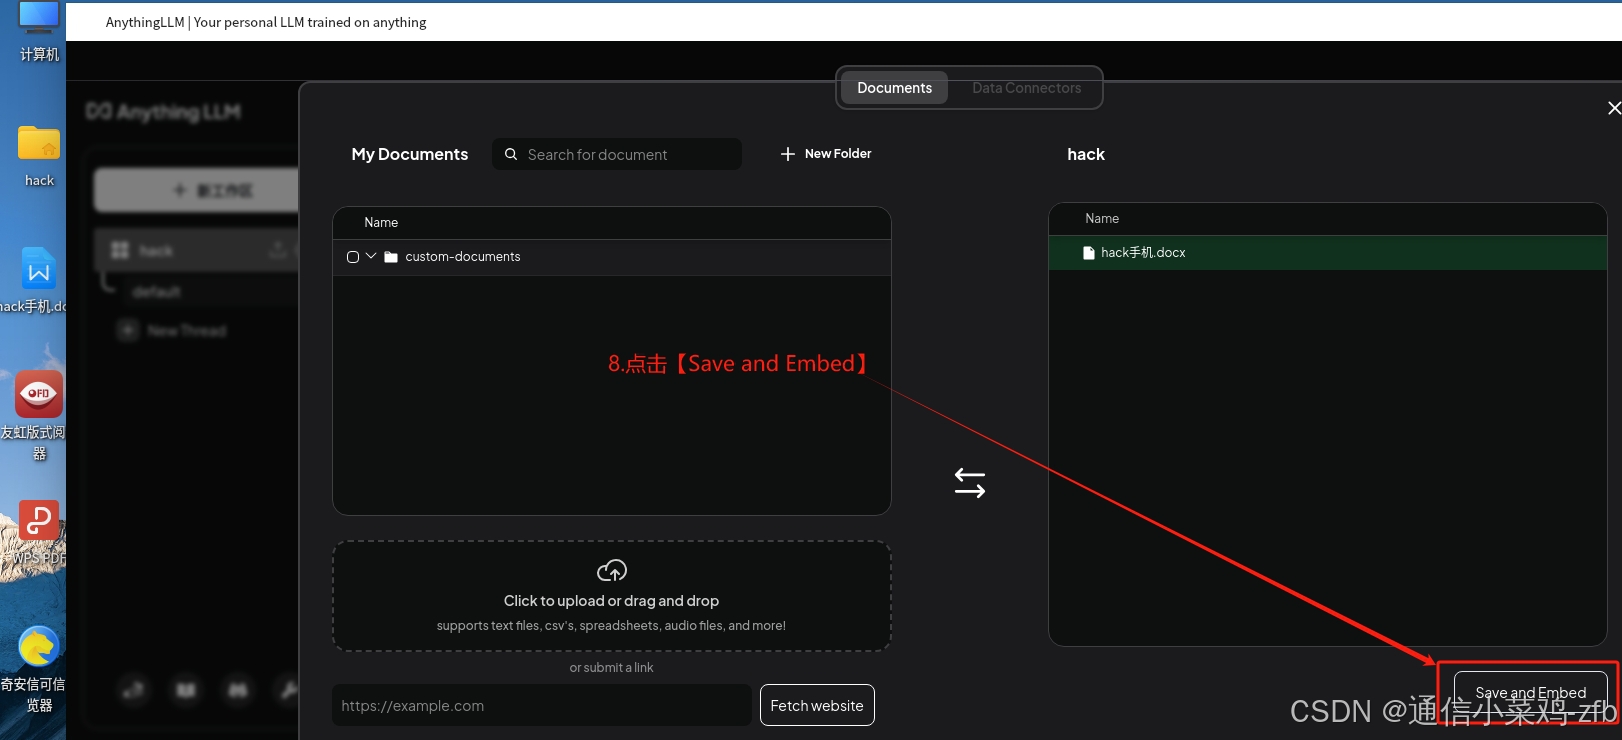
Task: Click the Anything LLM logo in sidebar
Action: click(163, 111)
